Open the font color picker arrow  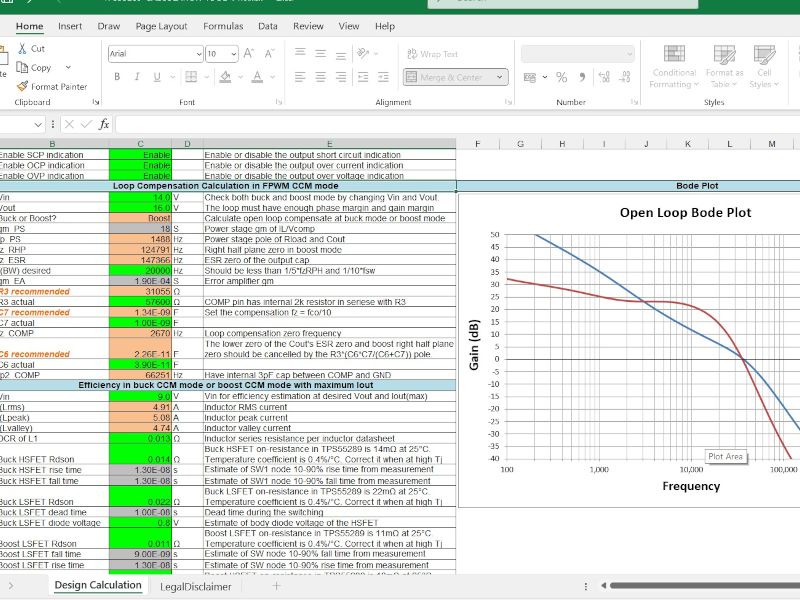pos(273,77)
